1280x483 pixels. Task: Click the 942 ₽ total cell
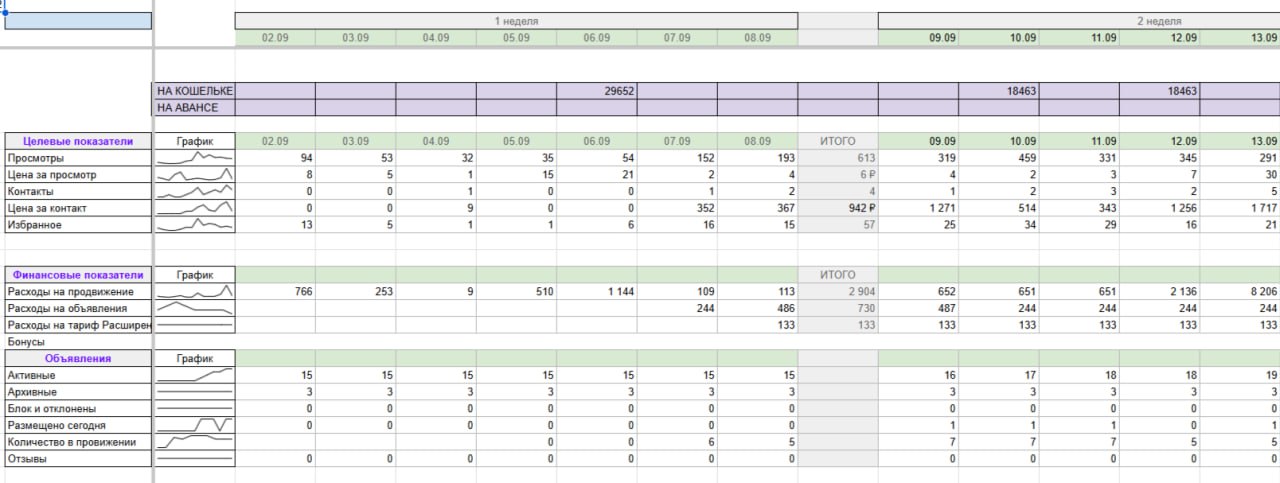tap(837, 208)
